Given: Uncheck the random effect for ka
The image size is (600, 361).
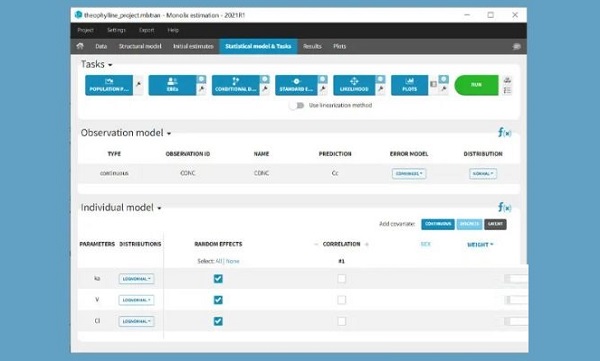Looking at the screenshot, I should tap(218, 279).
